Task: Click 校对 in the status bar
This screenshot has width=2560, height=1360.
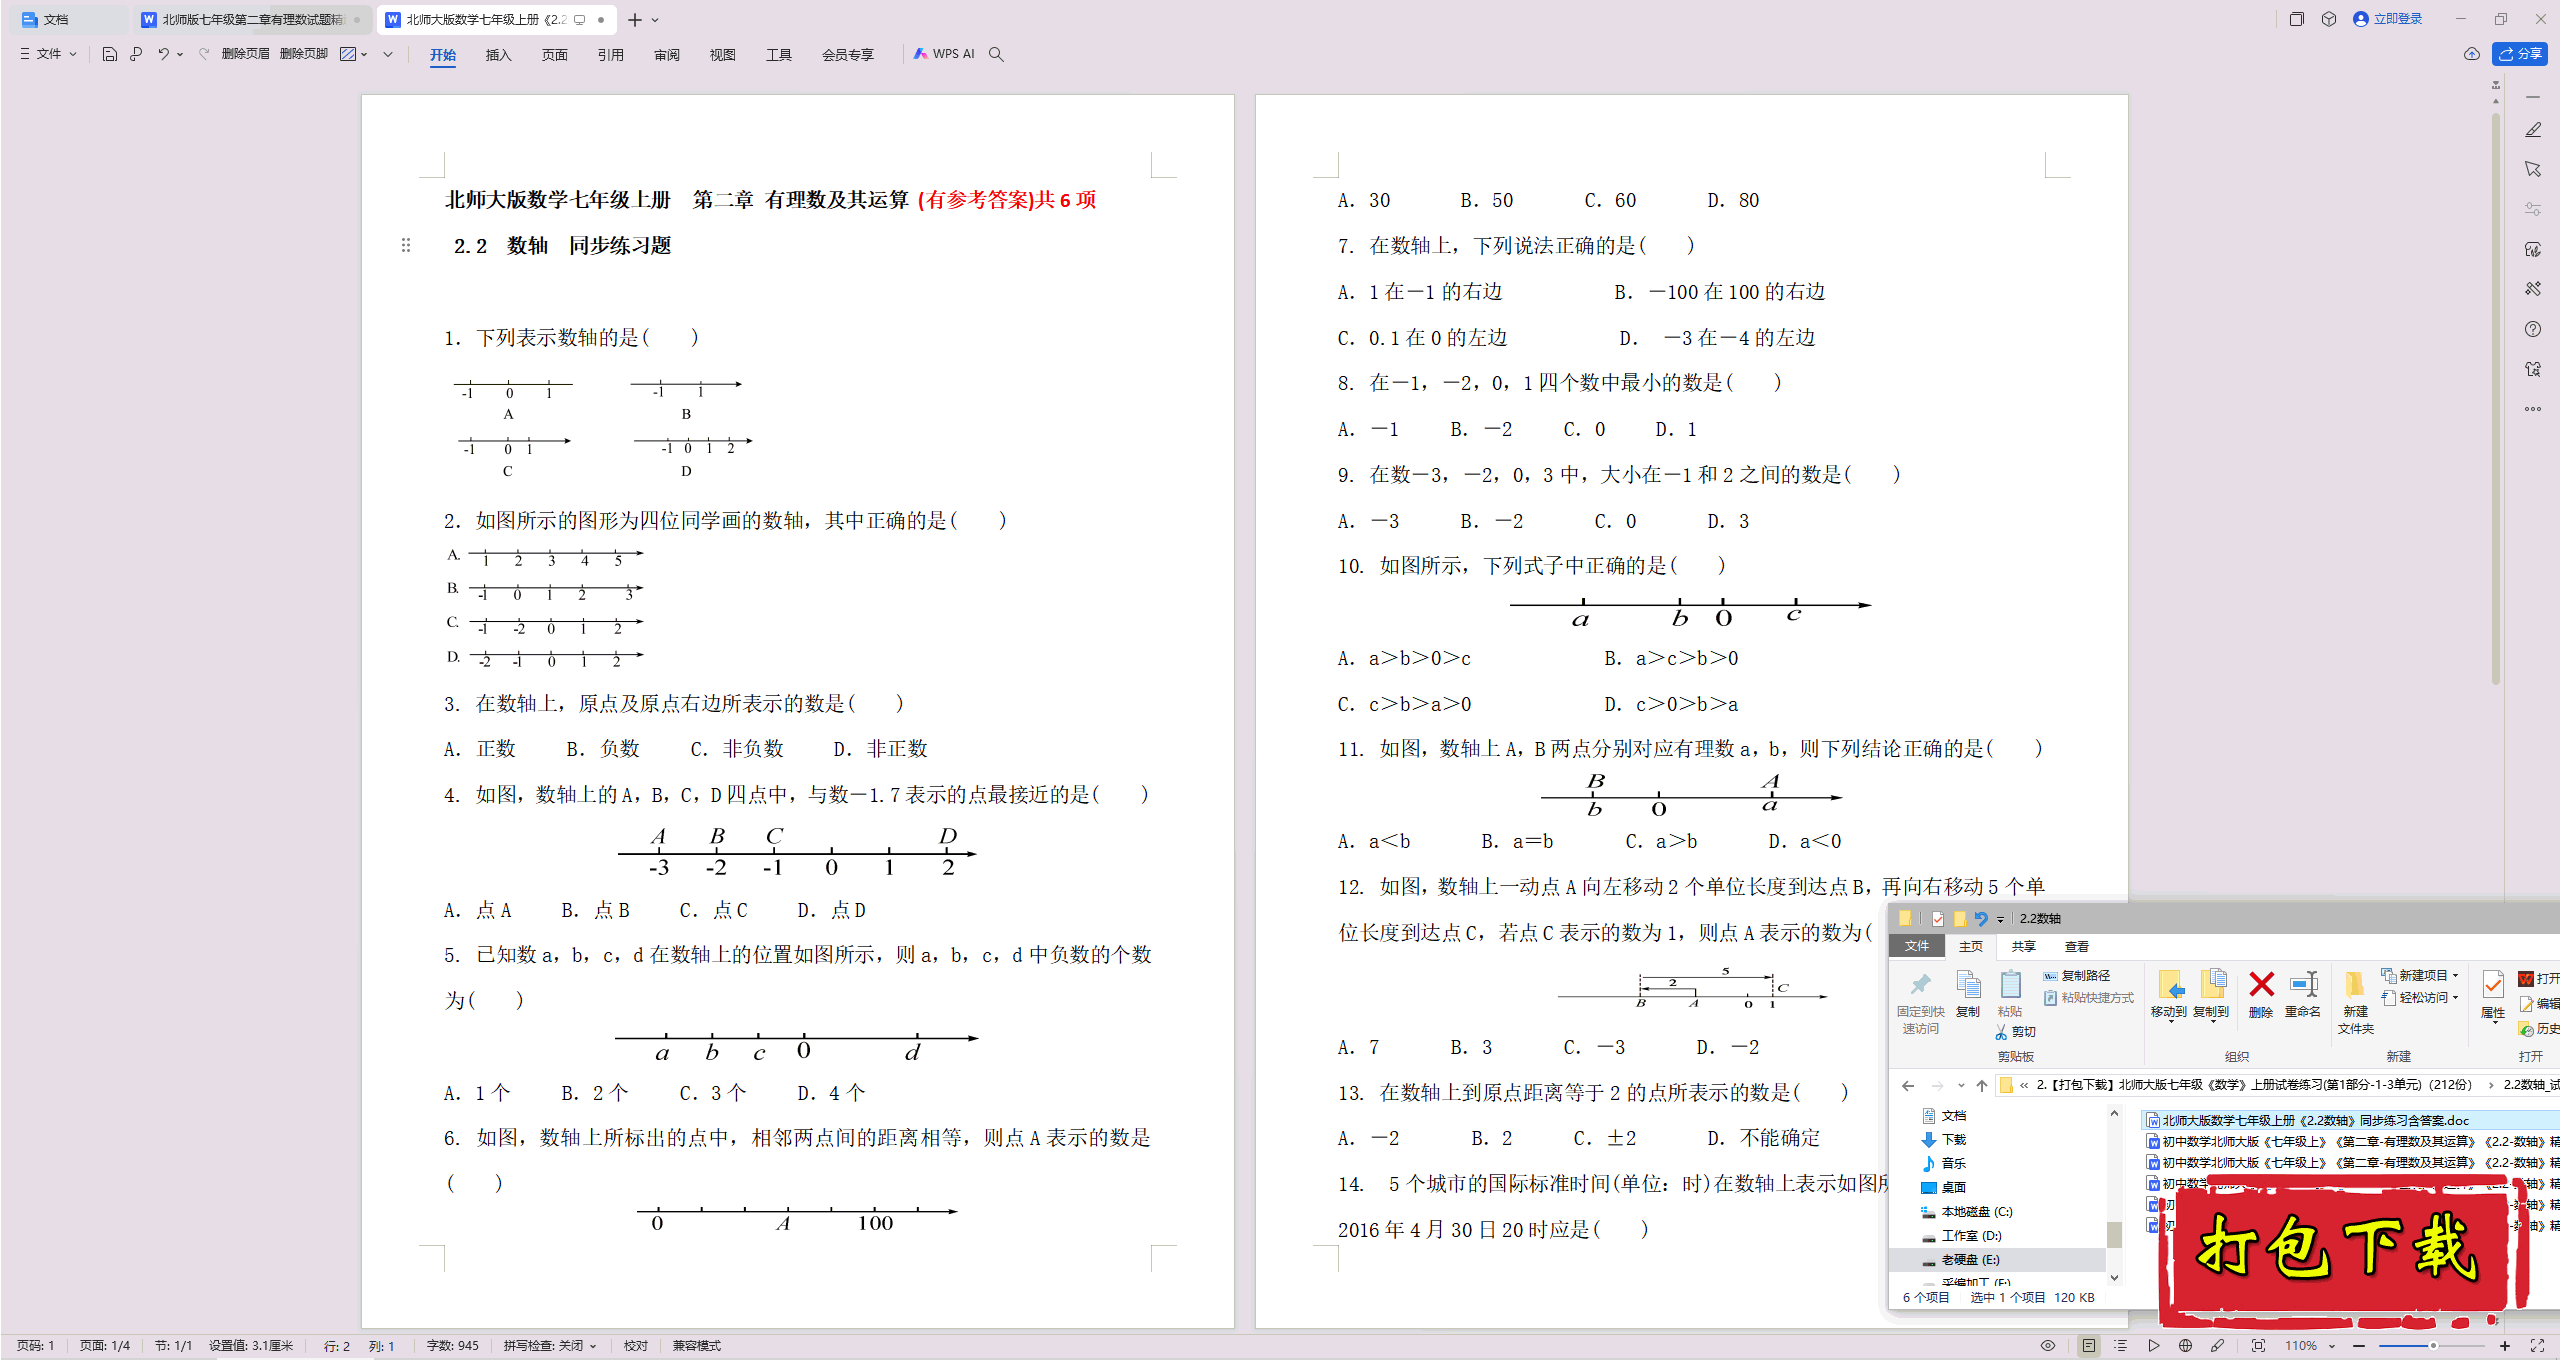Action: pos(636,1346)
